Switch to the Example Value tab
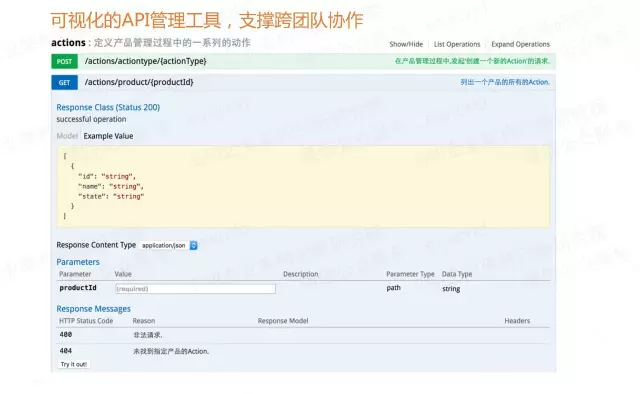Image resolution: width=640 pixels, height=394 pixels. pyautogui.click(x=108, y=136)
